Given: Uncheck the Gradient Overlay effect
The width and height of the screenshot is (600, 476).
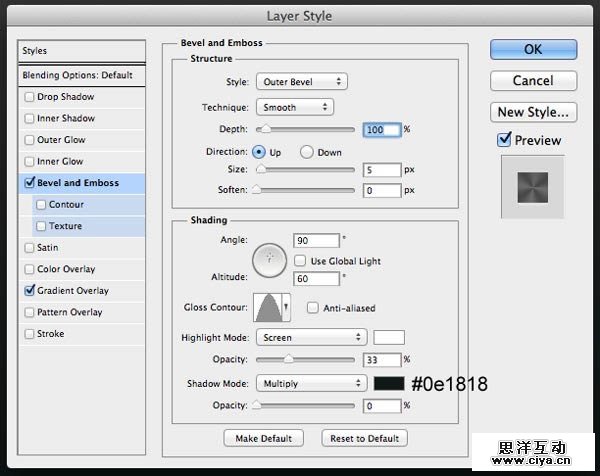Looking at the screenshot, I should (29, 291).
